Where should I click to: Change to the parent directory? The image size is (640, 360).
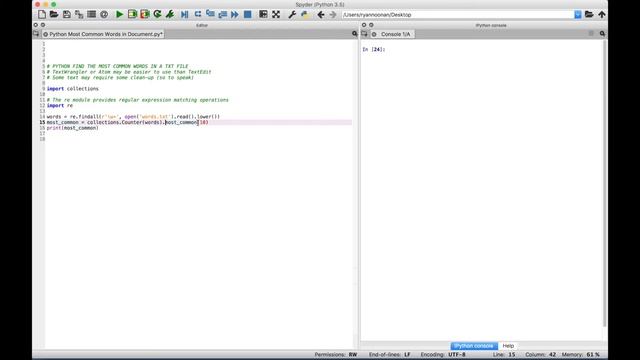tap(602, 15)
